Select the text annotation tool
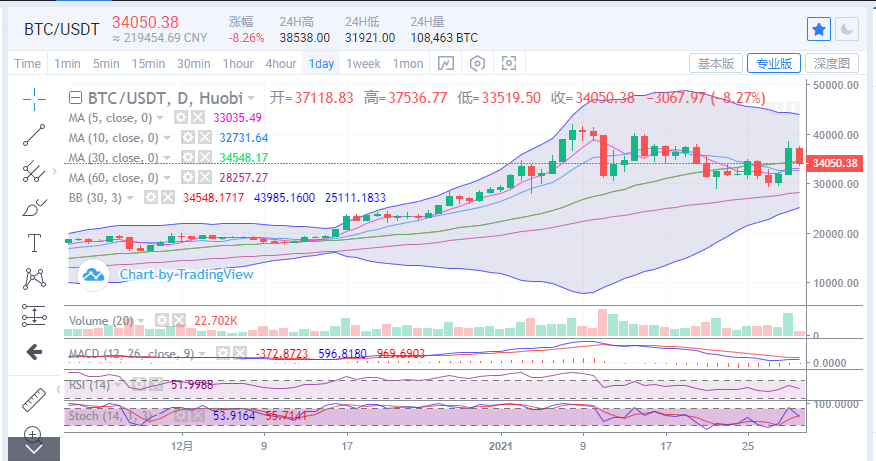 [x=34, y=243]
